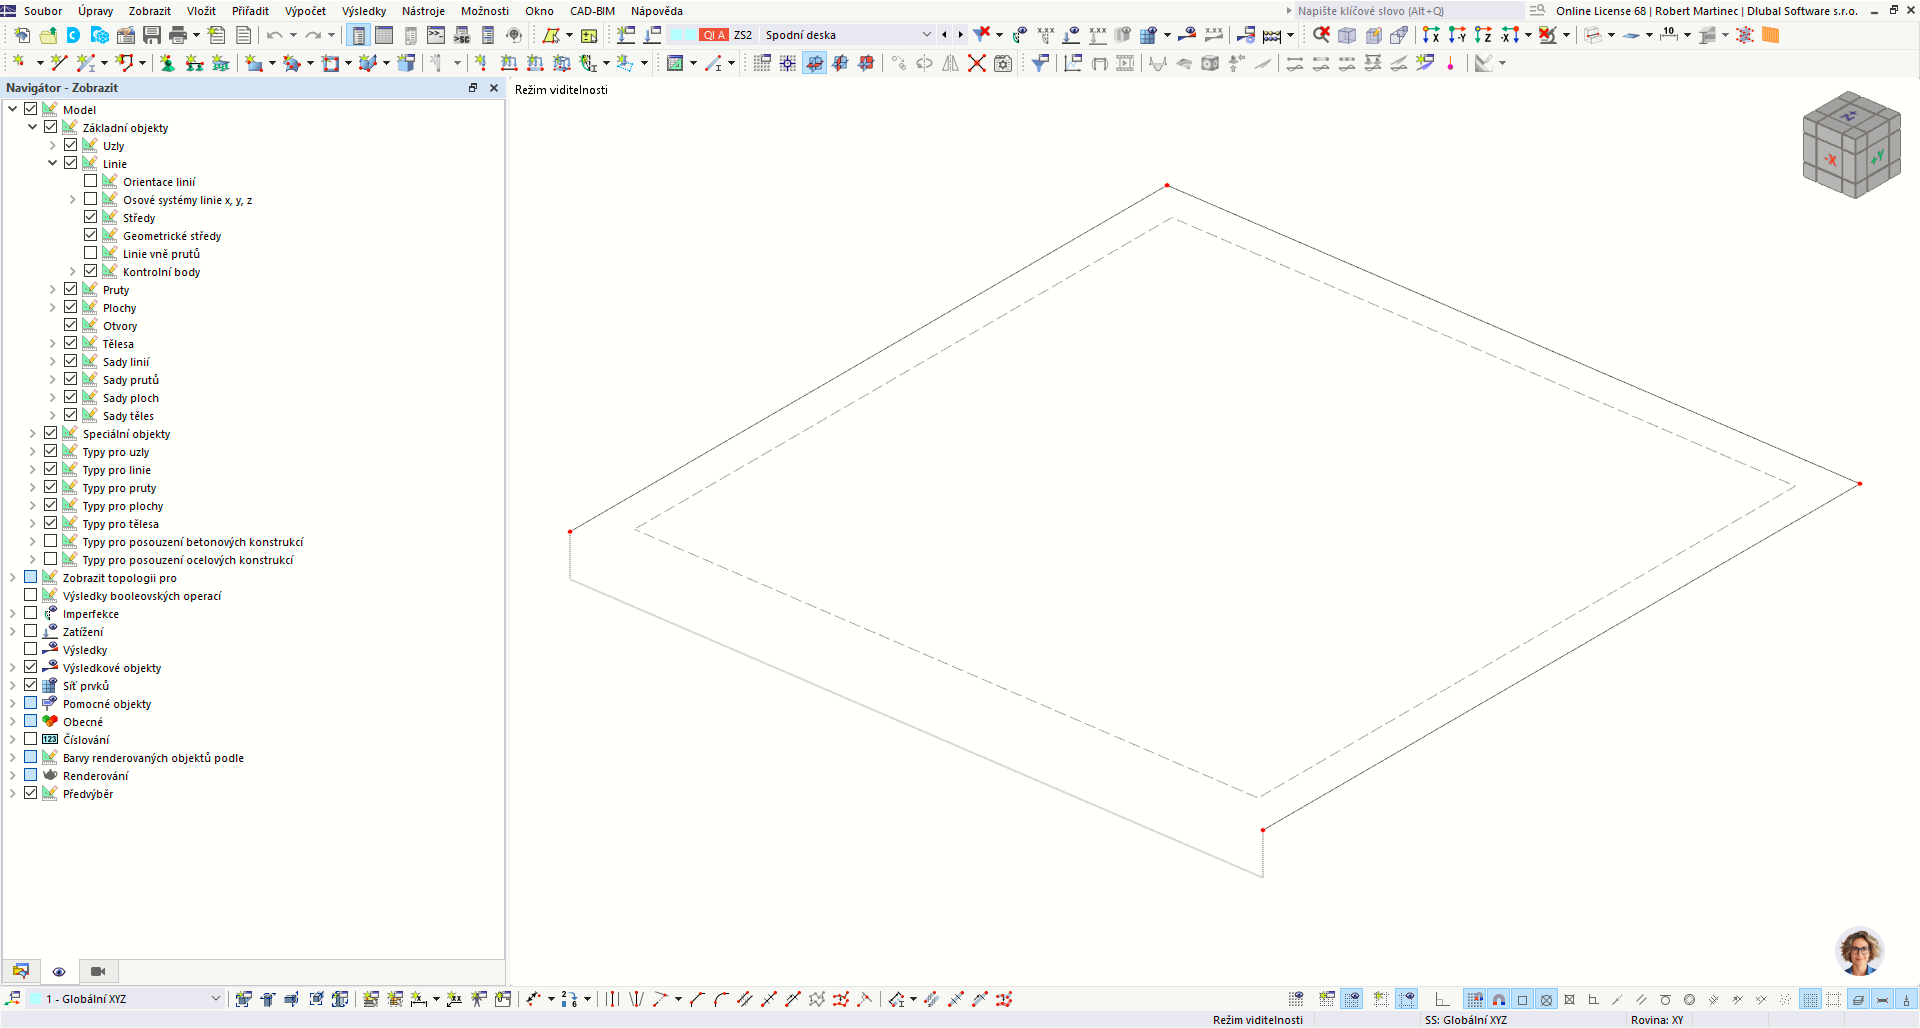The width and height of the screenshot is (1920, 1028).
Task: Expand the Pruty tree node
Action: click(x=52, y=288)
